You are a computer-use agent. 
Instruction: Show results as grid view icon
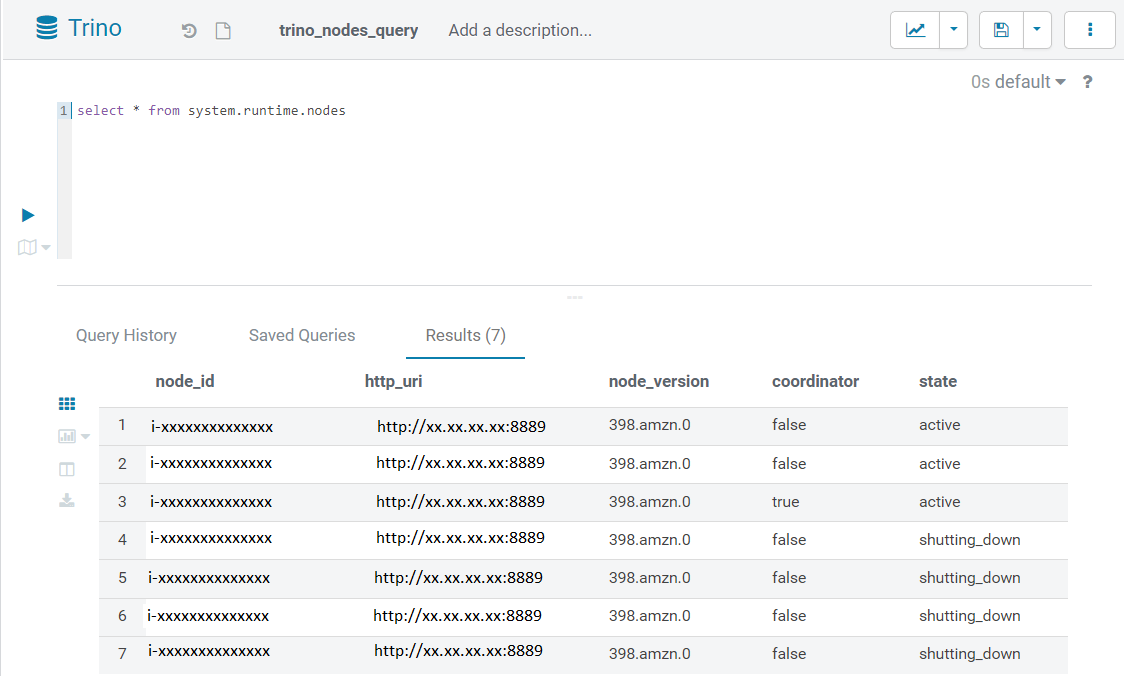[x=67, y=404]
